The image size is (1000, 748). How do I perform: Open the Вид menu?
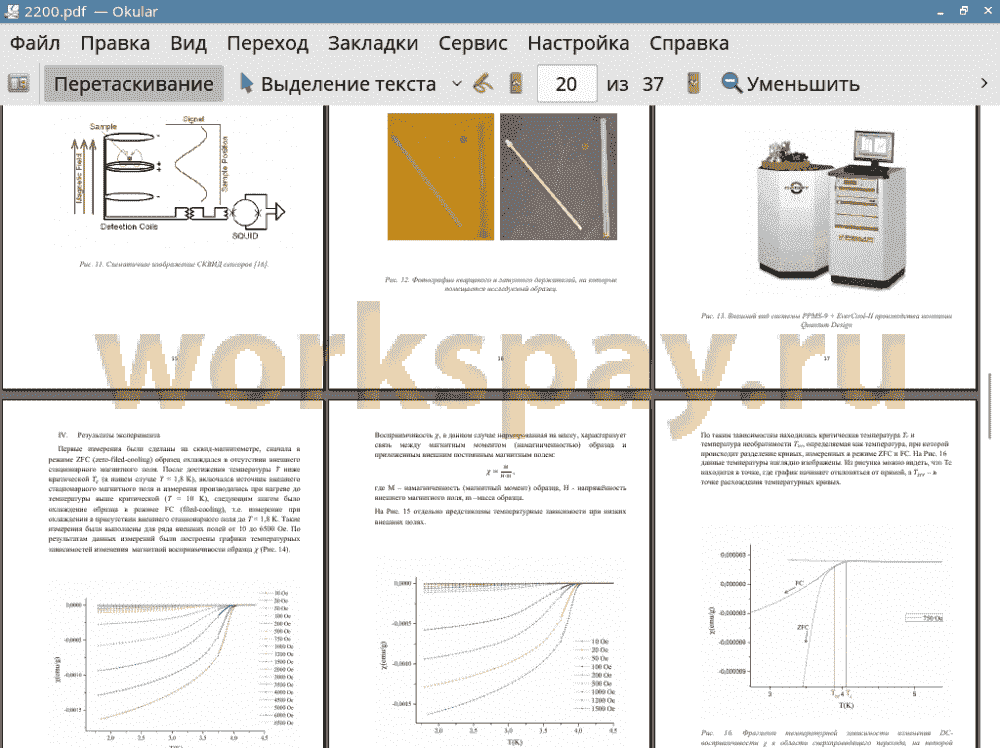[x=188, y=43]
